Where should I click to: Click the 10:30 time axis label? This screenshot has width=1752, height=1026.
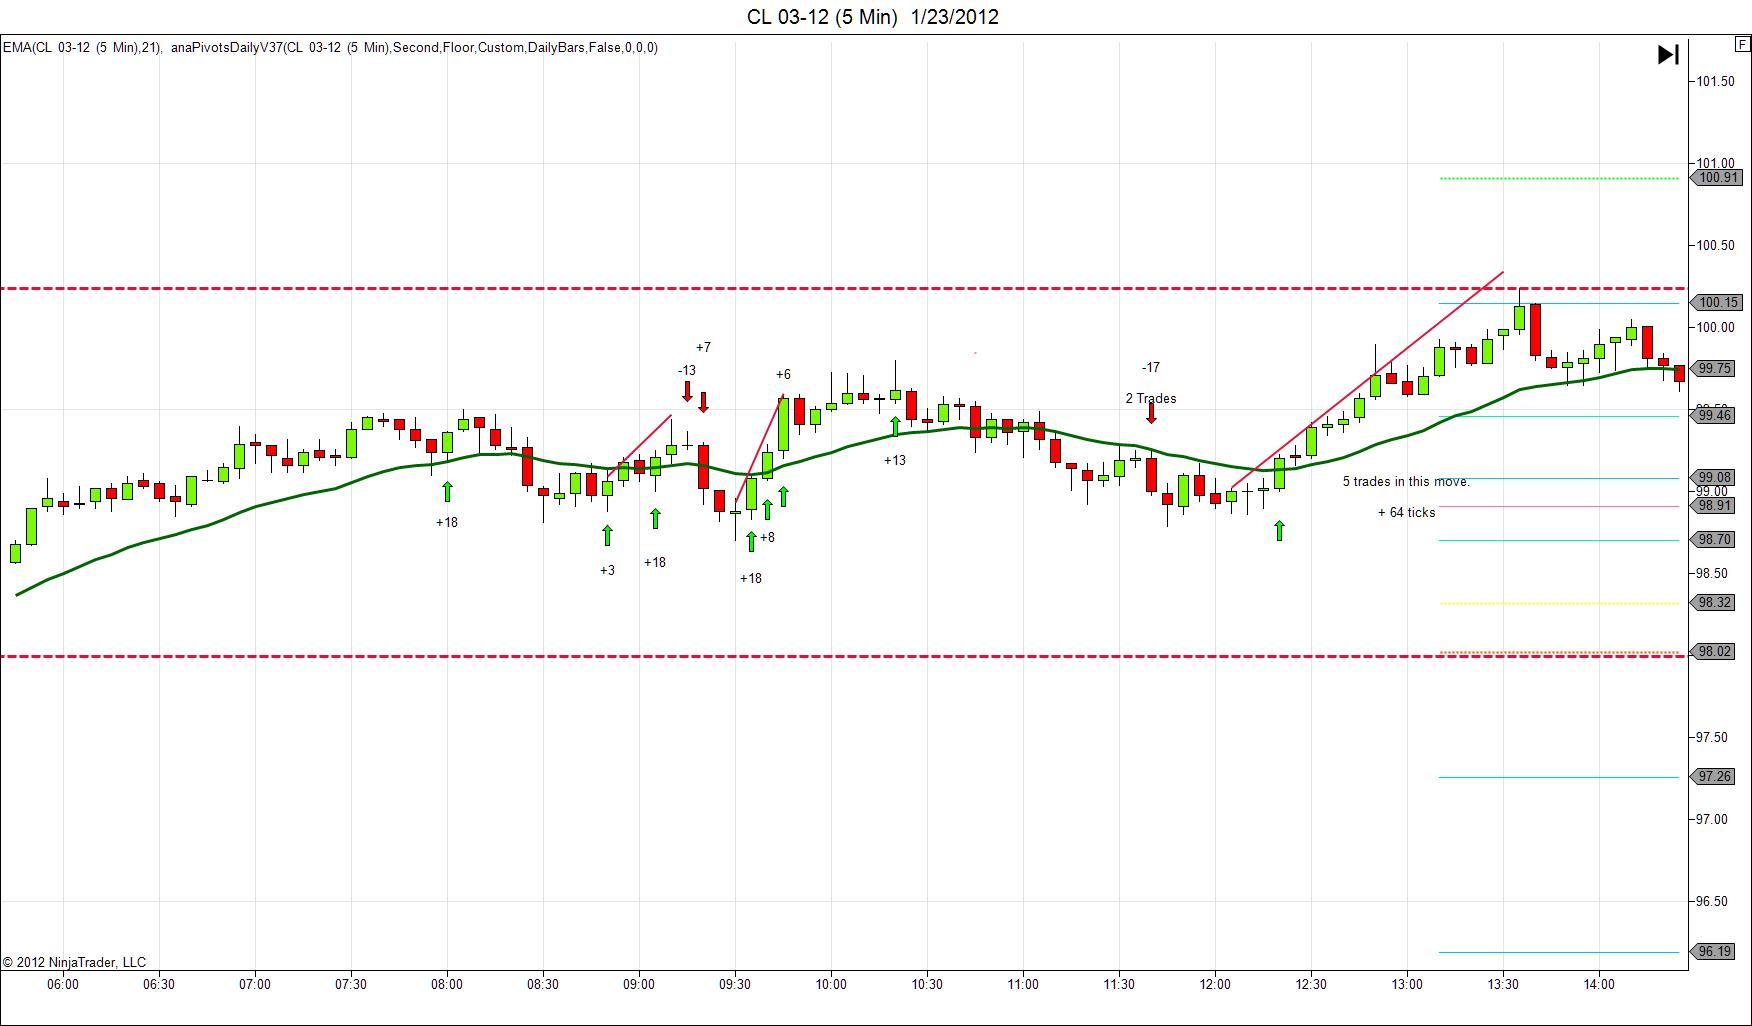point(927,984)
